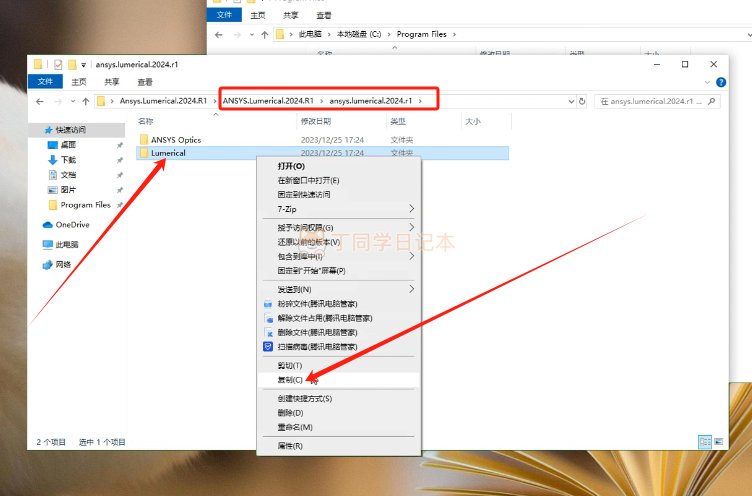752x496 pixels.
Task: Switch to large icons view in status bar
Action: tap(718, 441)
